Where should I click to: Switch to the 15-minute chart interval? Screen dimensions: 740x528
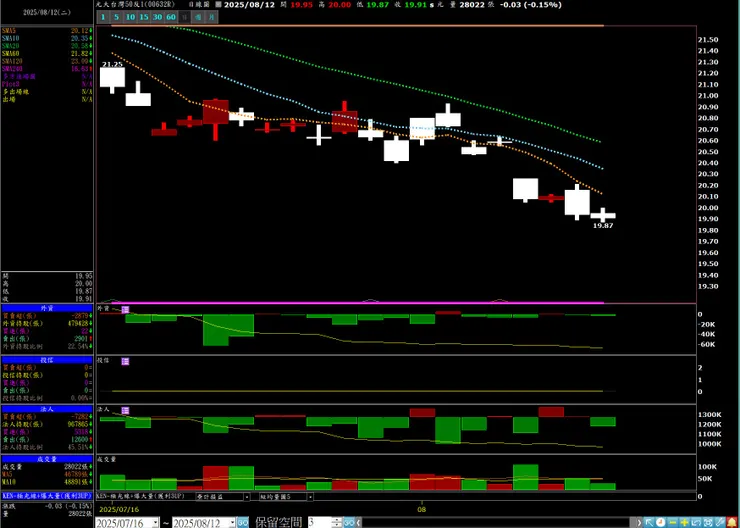[143, 17]
